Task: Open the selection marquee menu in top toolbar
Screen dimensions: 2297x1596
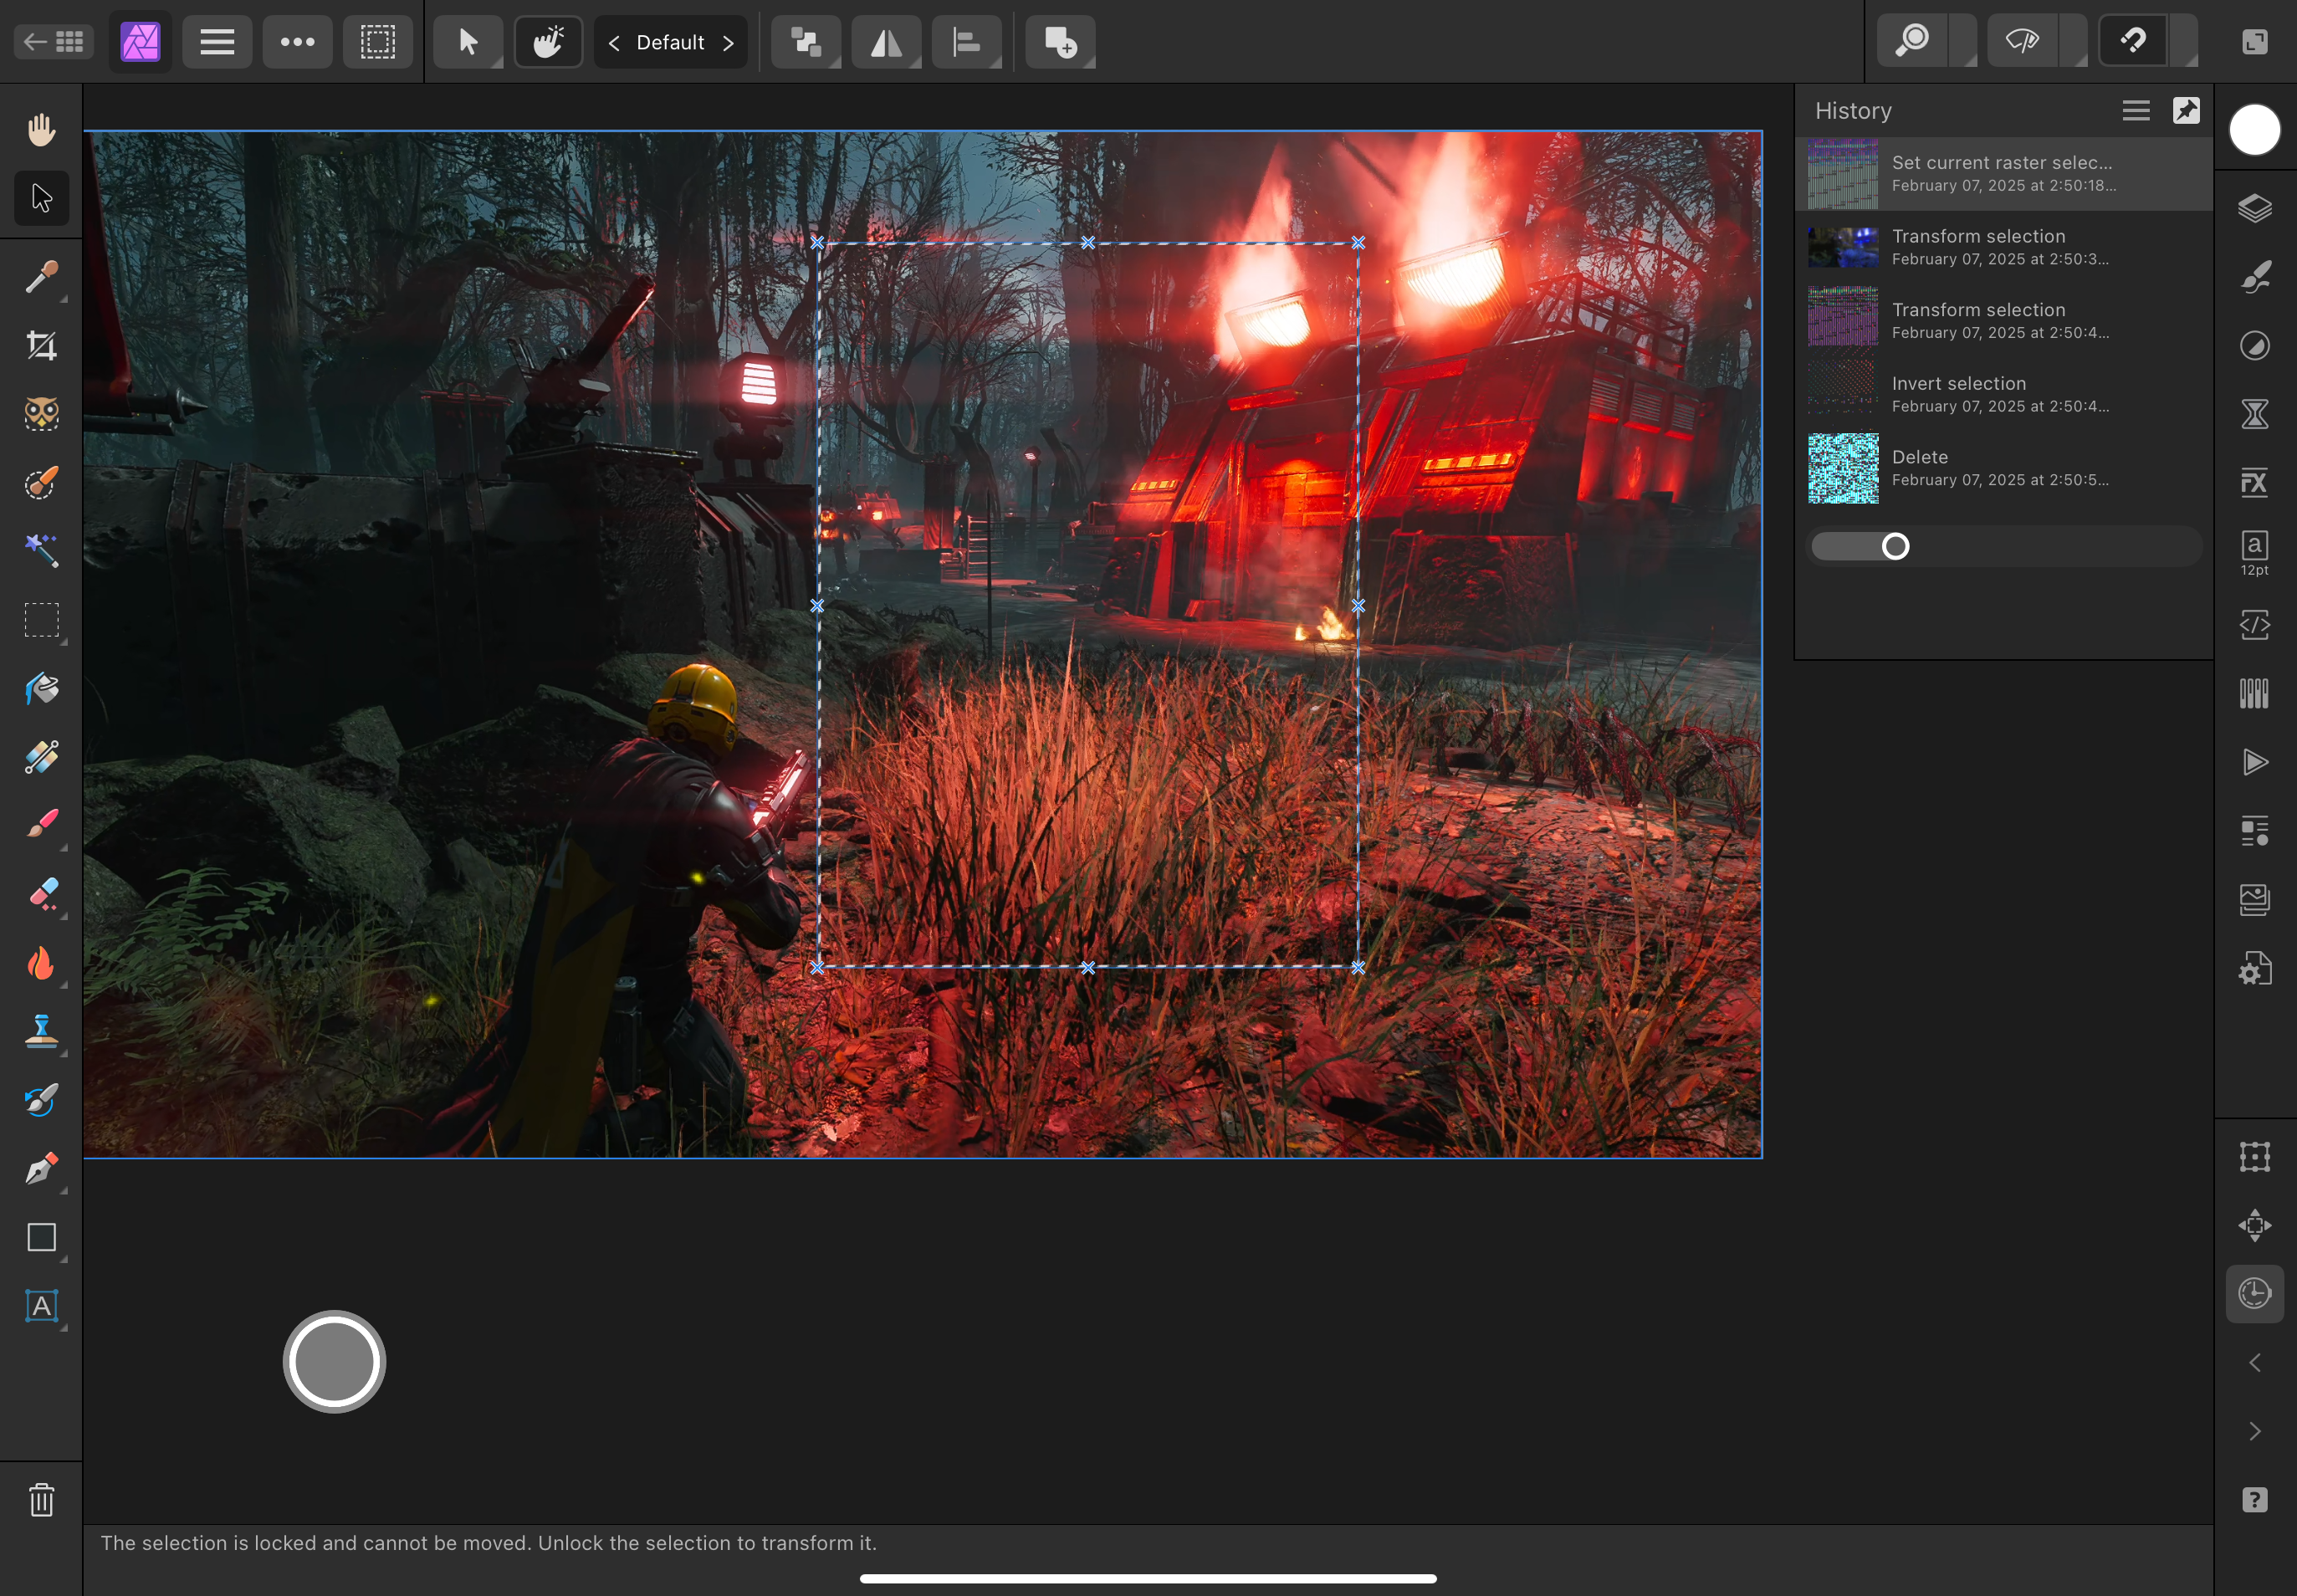Action: click(378, 42)
